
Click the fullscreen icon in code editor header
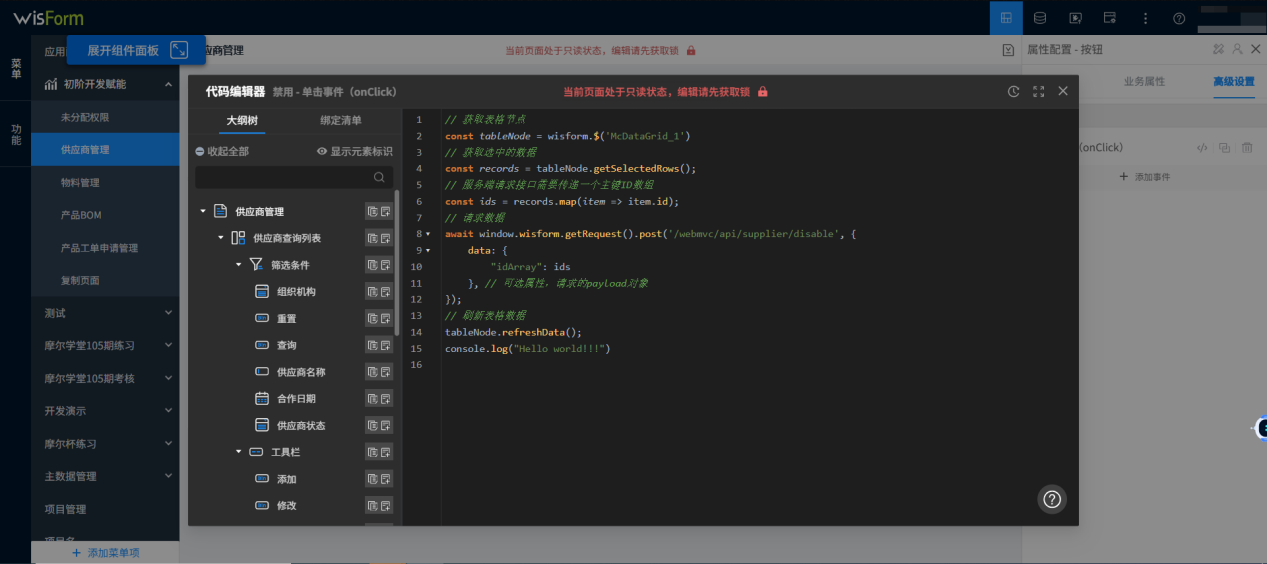coord(1038,91)
